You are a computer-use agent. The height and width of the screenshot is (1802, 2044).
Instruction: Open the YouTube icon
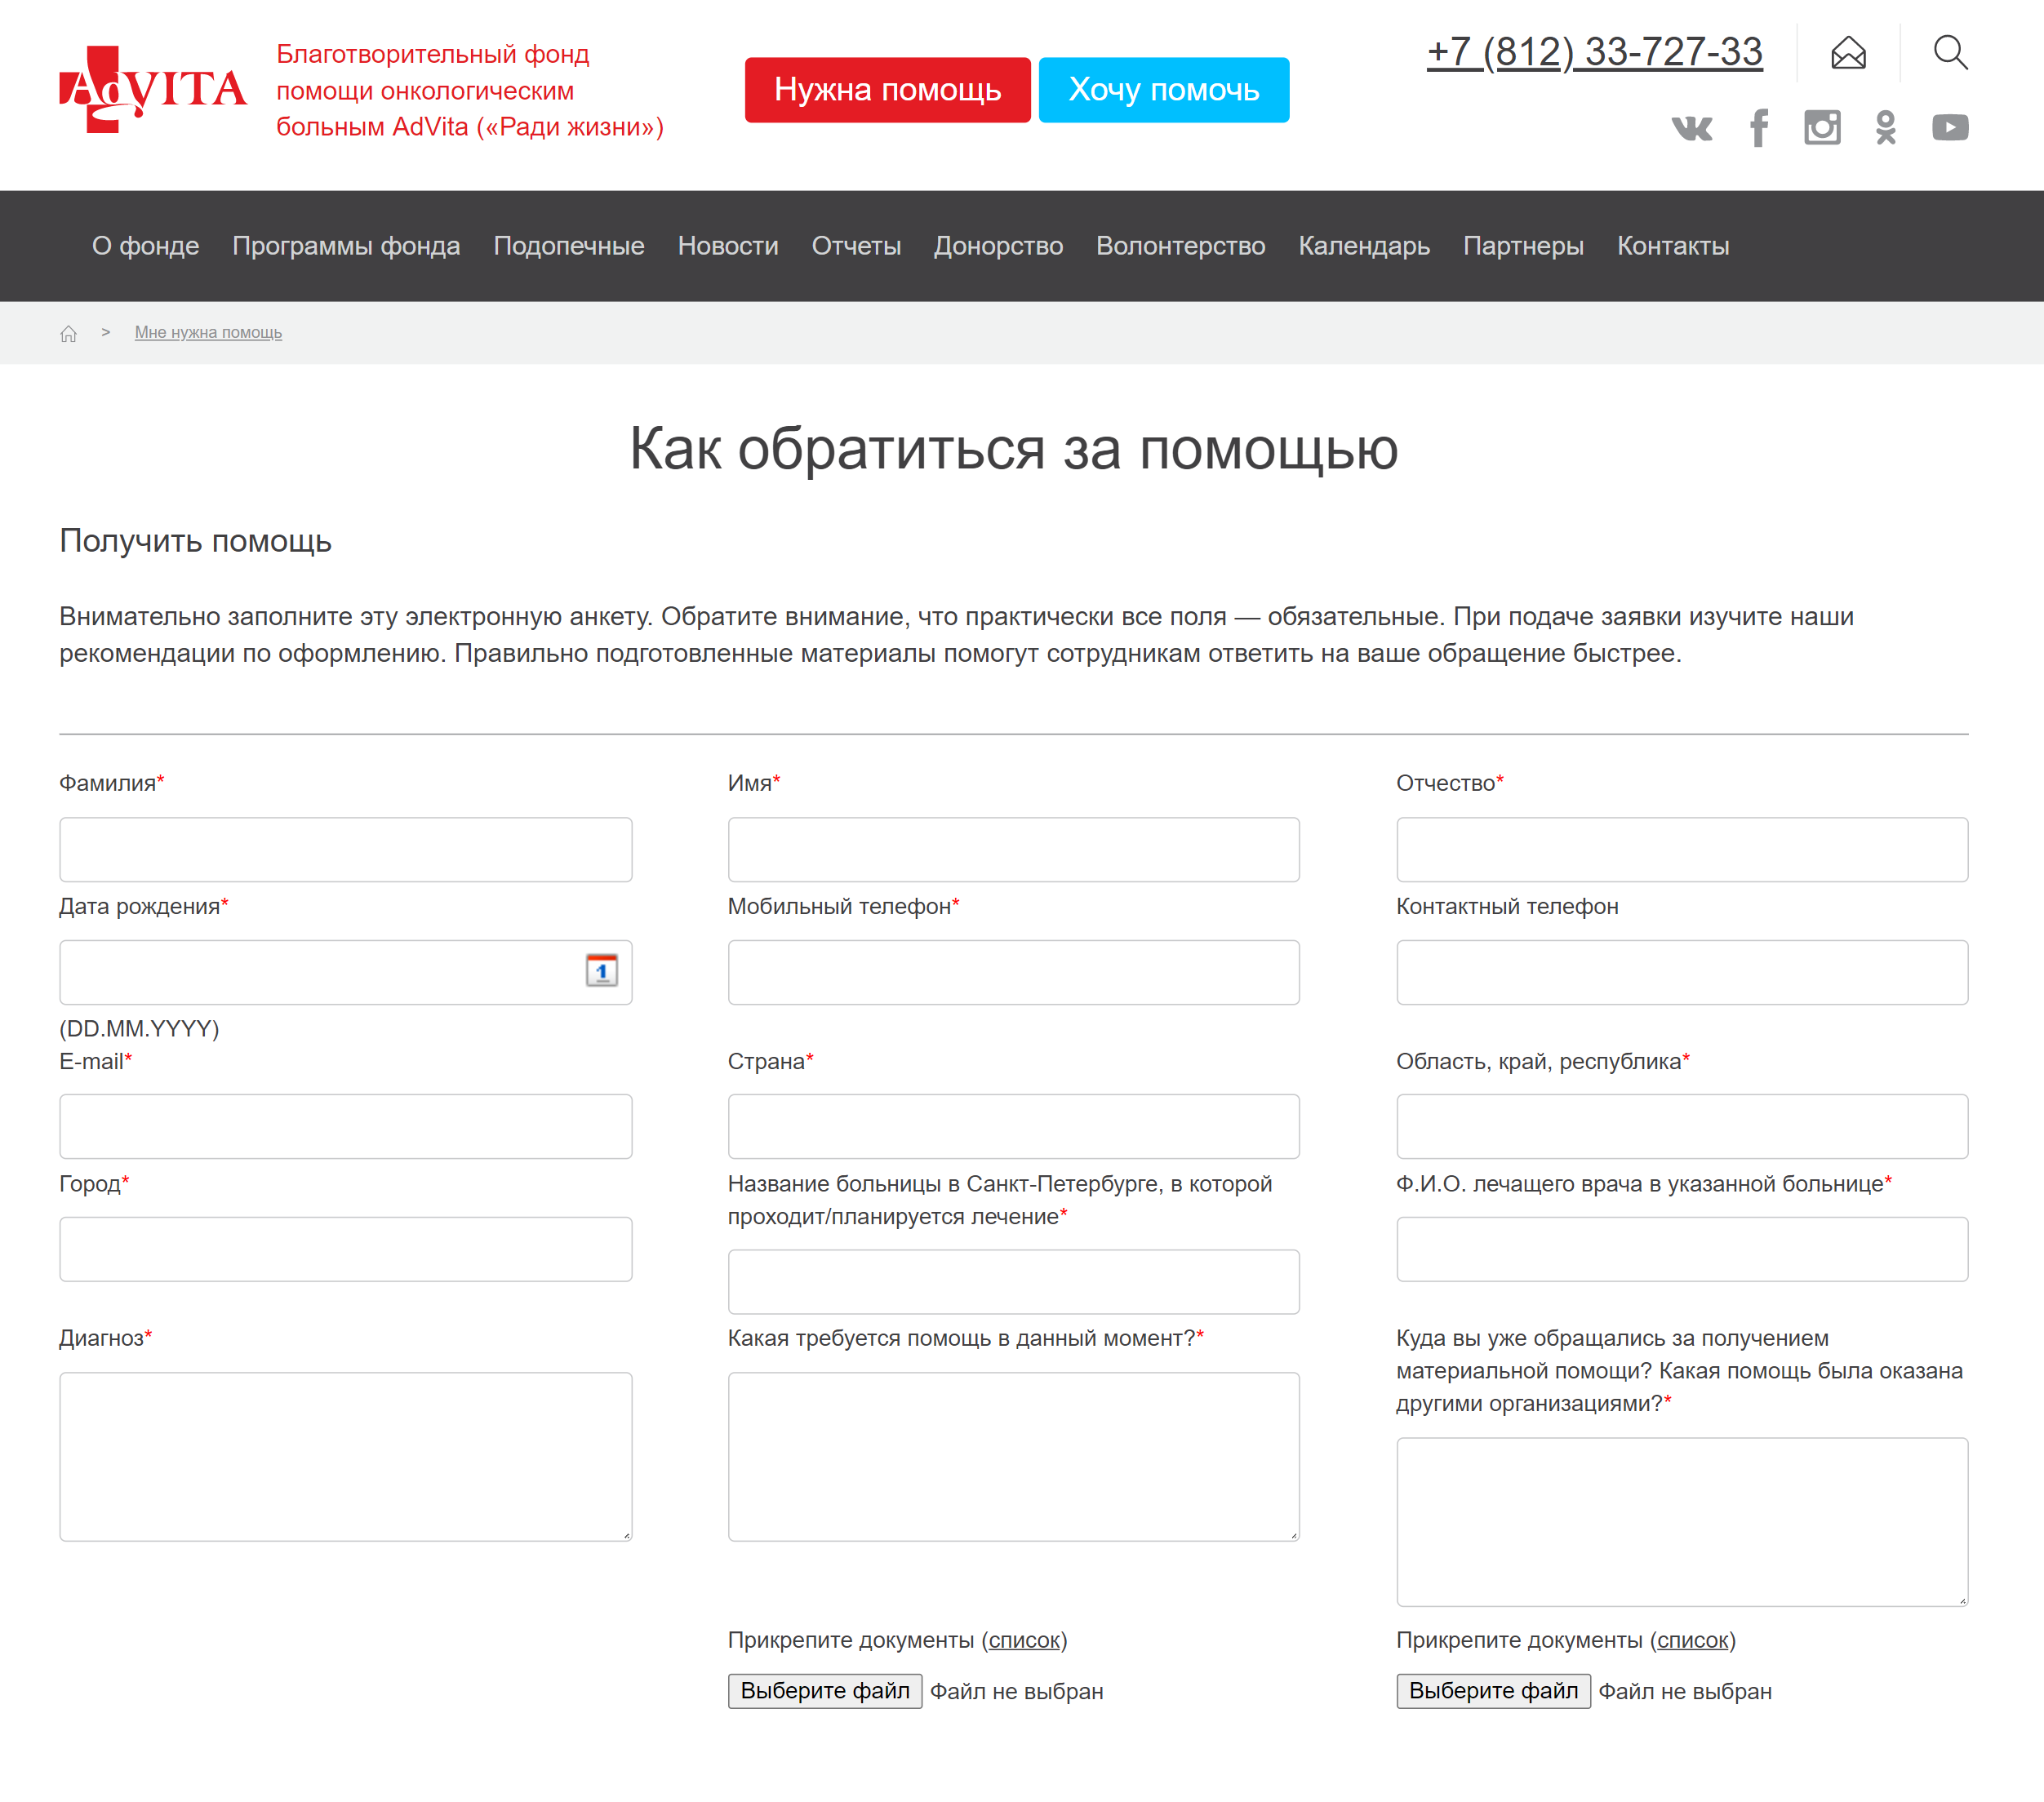(1950, 128)
